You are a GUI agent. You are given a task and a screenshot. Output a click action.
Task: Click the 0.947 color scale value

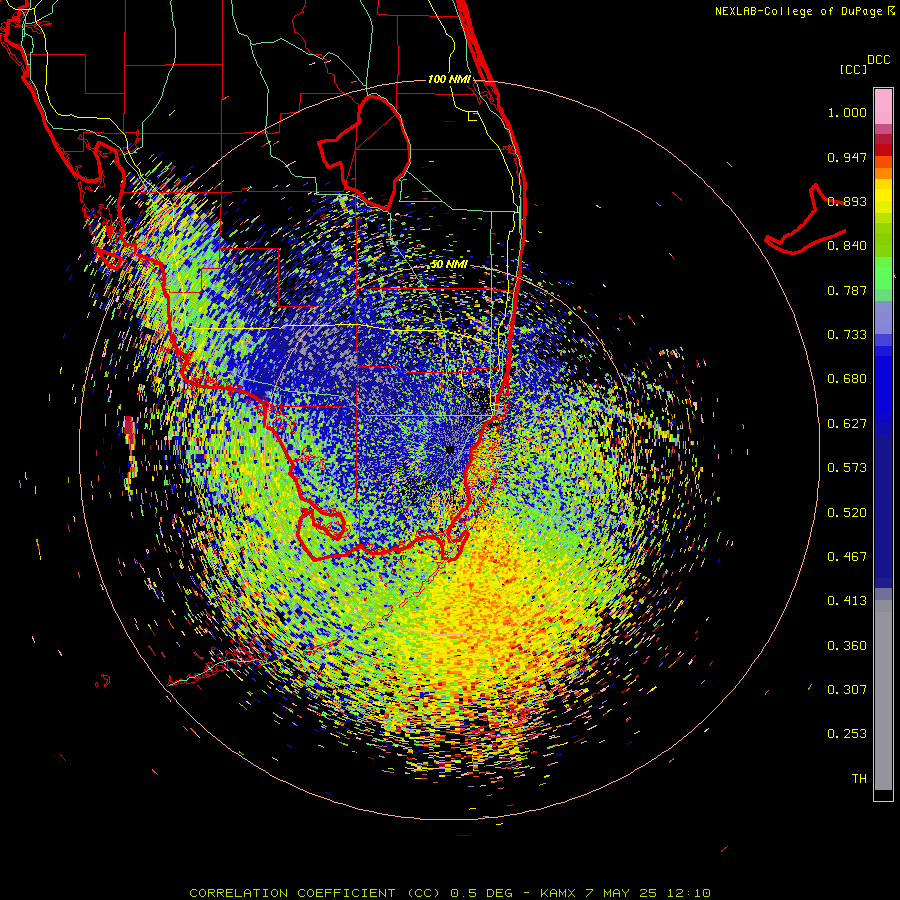click(847, 157)
